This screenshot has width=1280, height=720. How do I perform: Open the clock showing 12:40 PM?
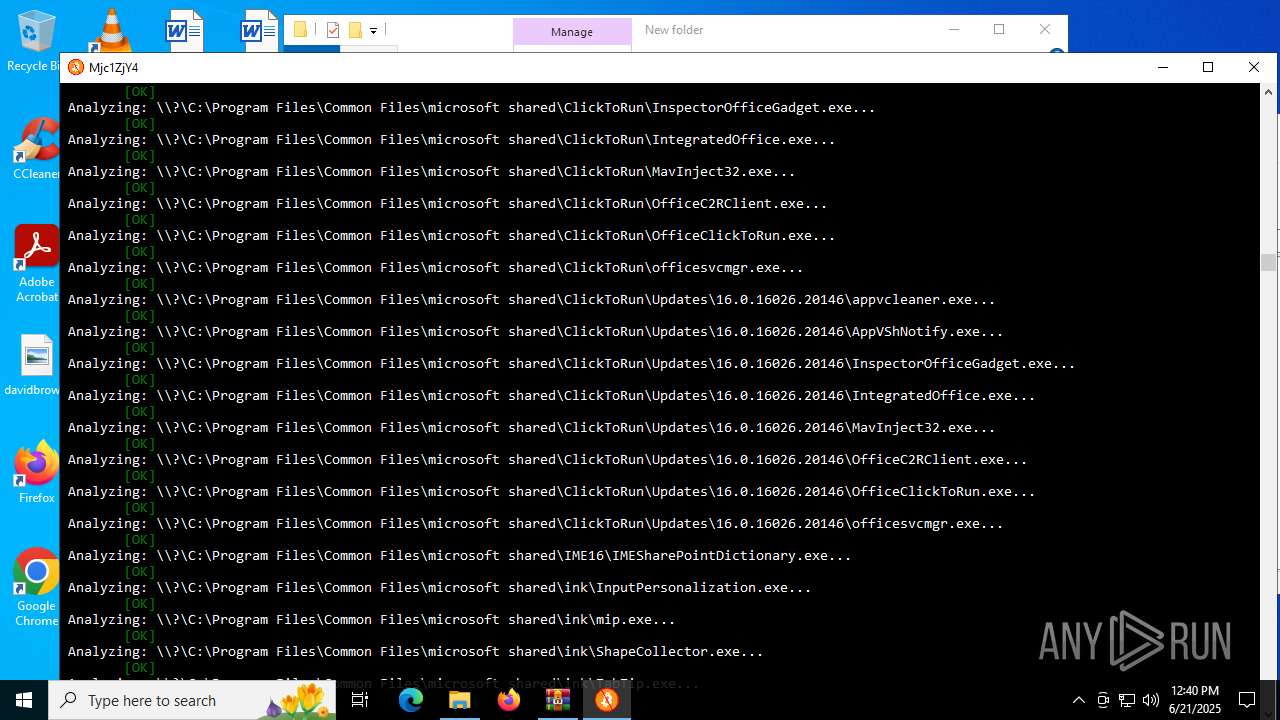[x=1194, y=700]
